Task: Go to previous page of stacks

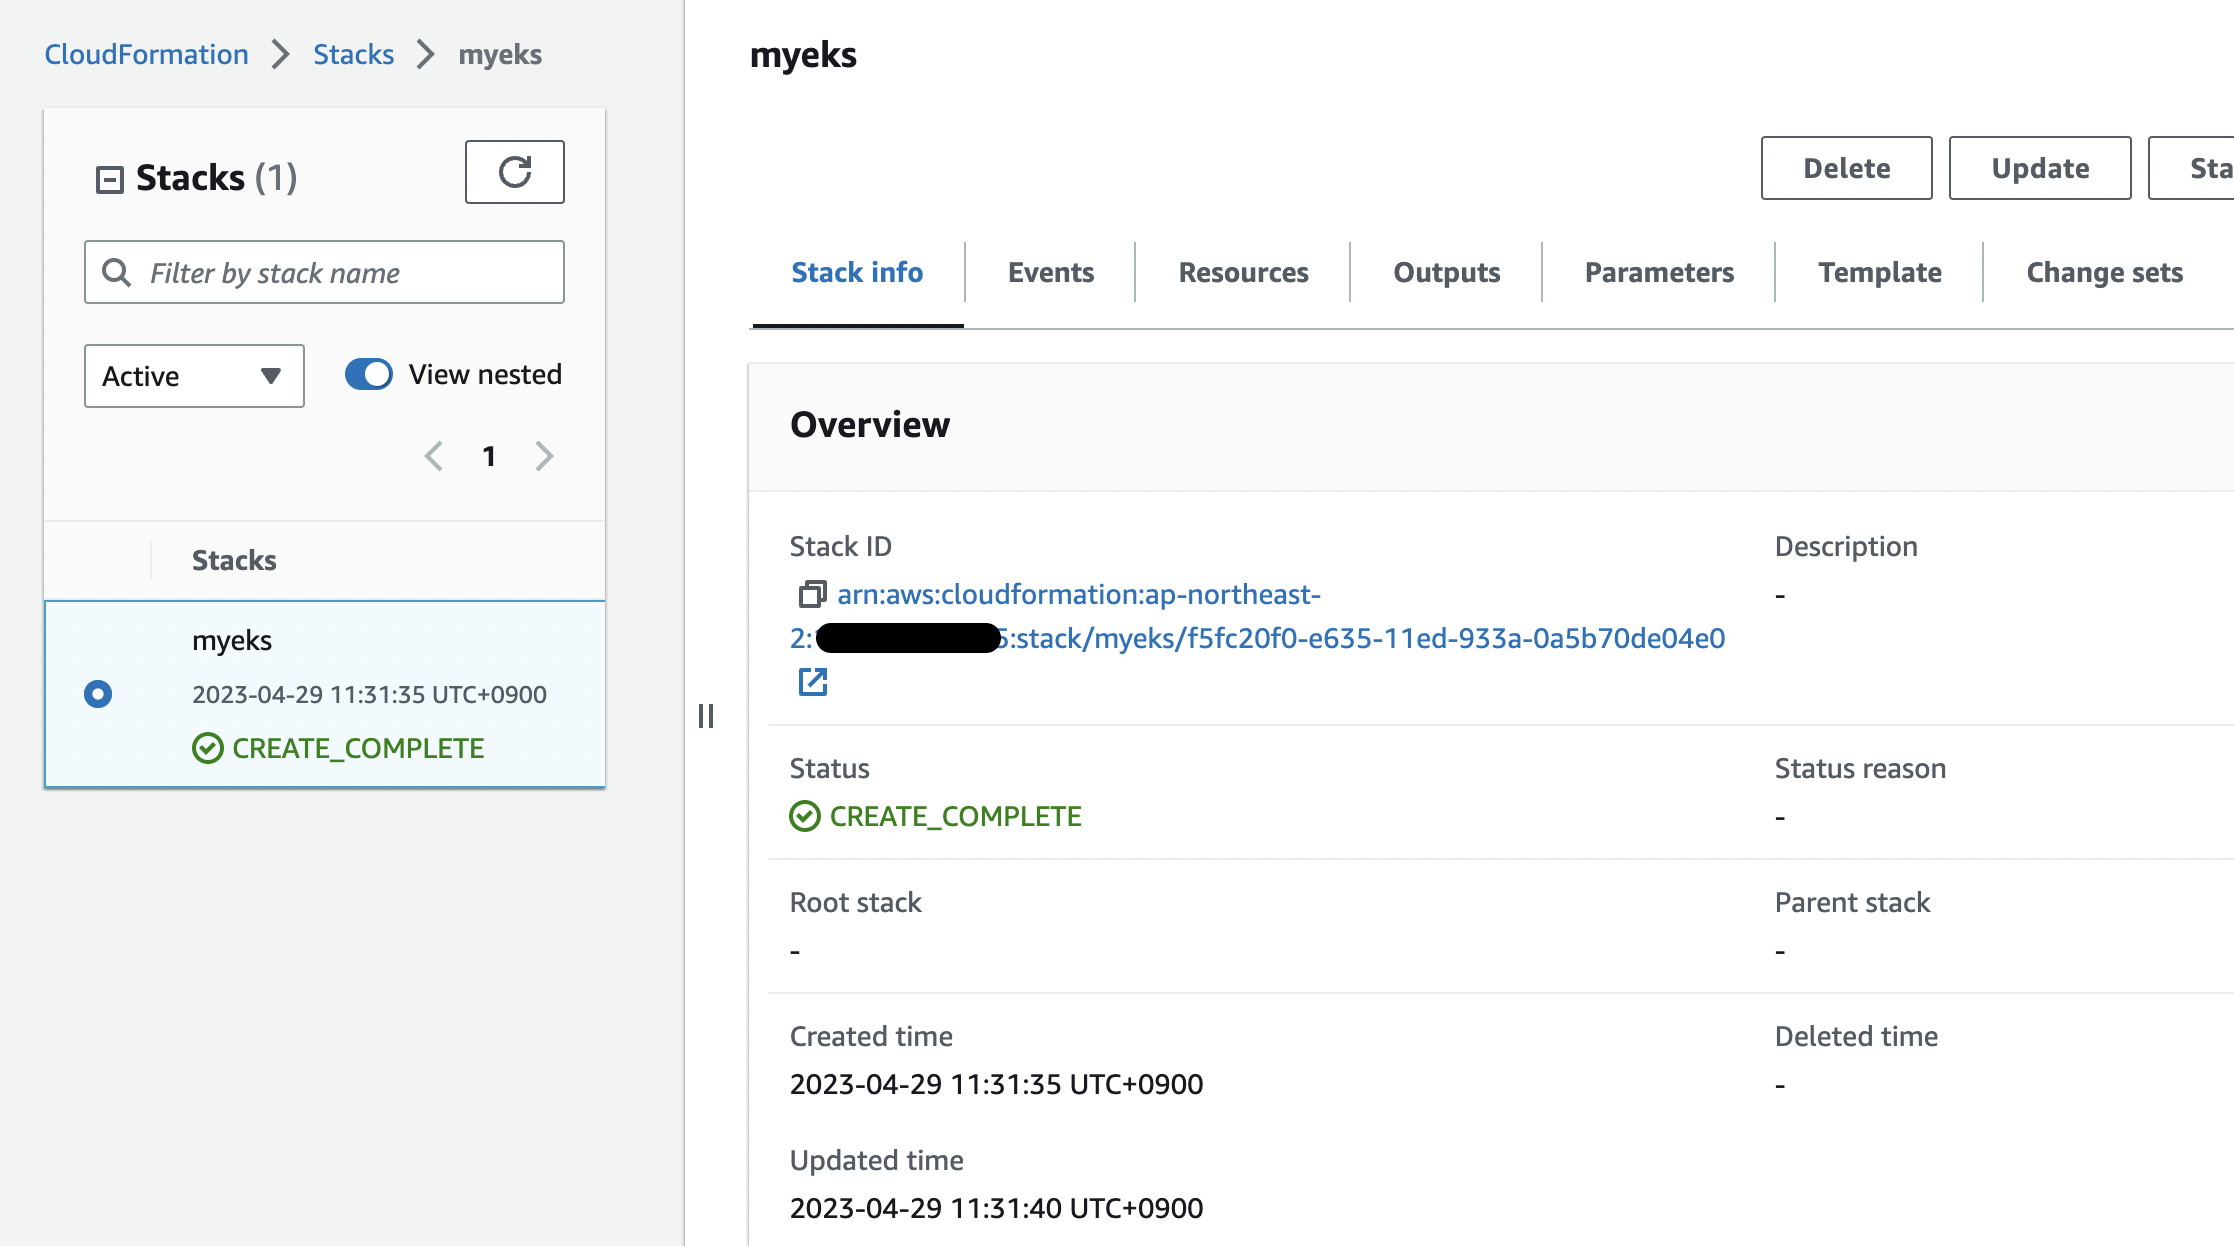Action: tap(433, 456)
